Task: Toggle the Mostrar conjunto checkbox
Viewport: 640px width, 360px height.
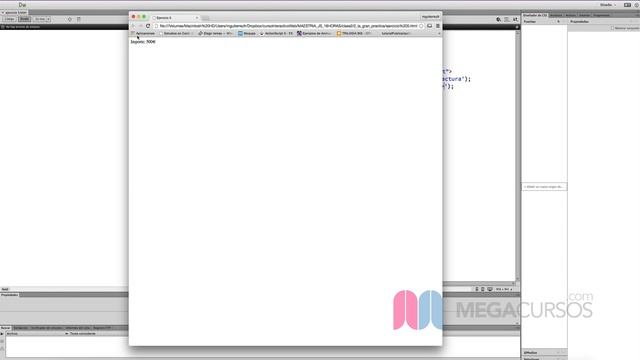Action: [613, 28]
